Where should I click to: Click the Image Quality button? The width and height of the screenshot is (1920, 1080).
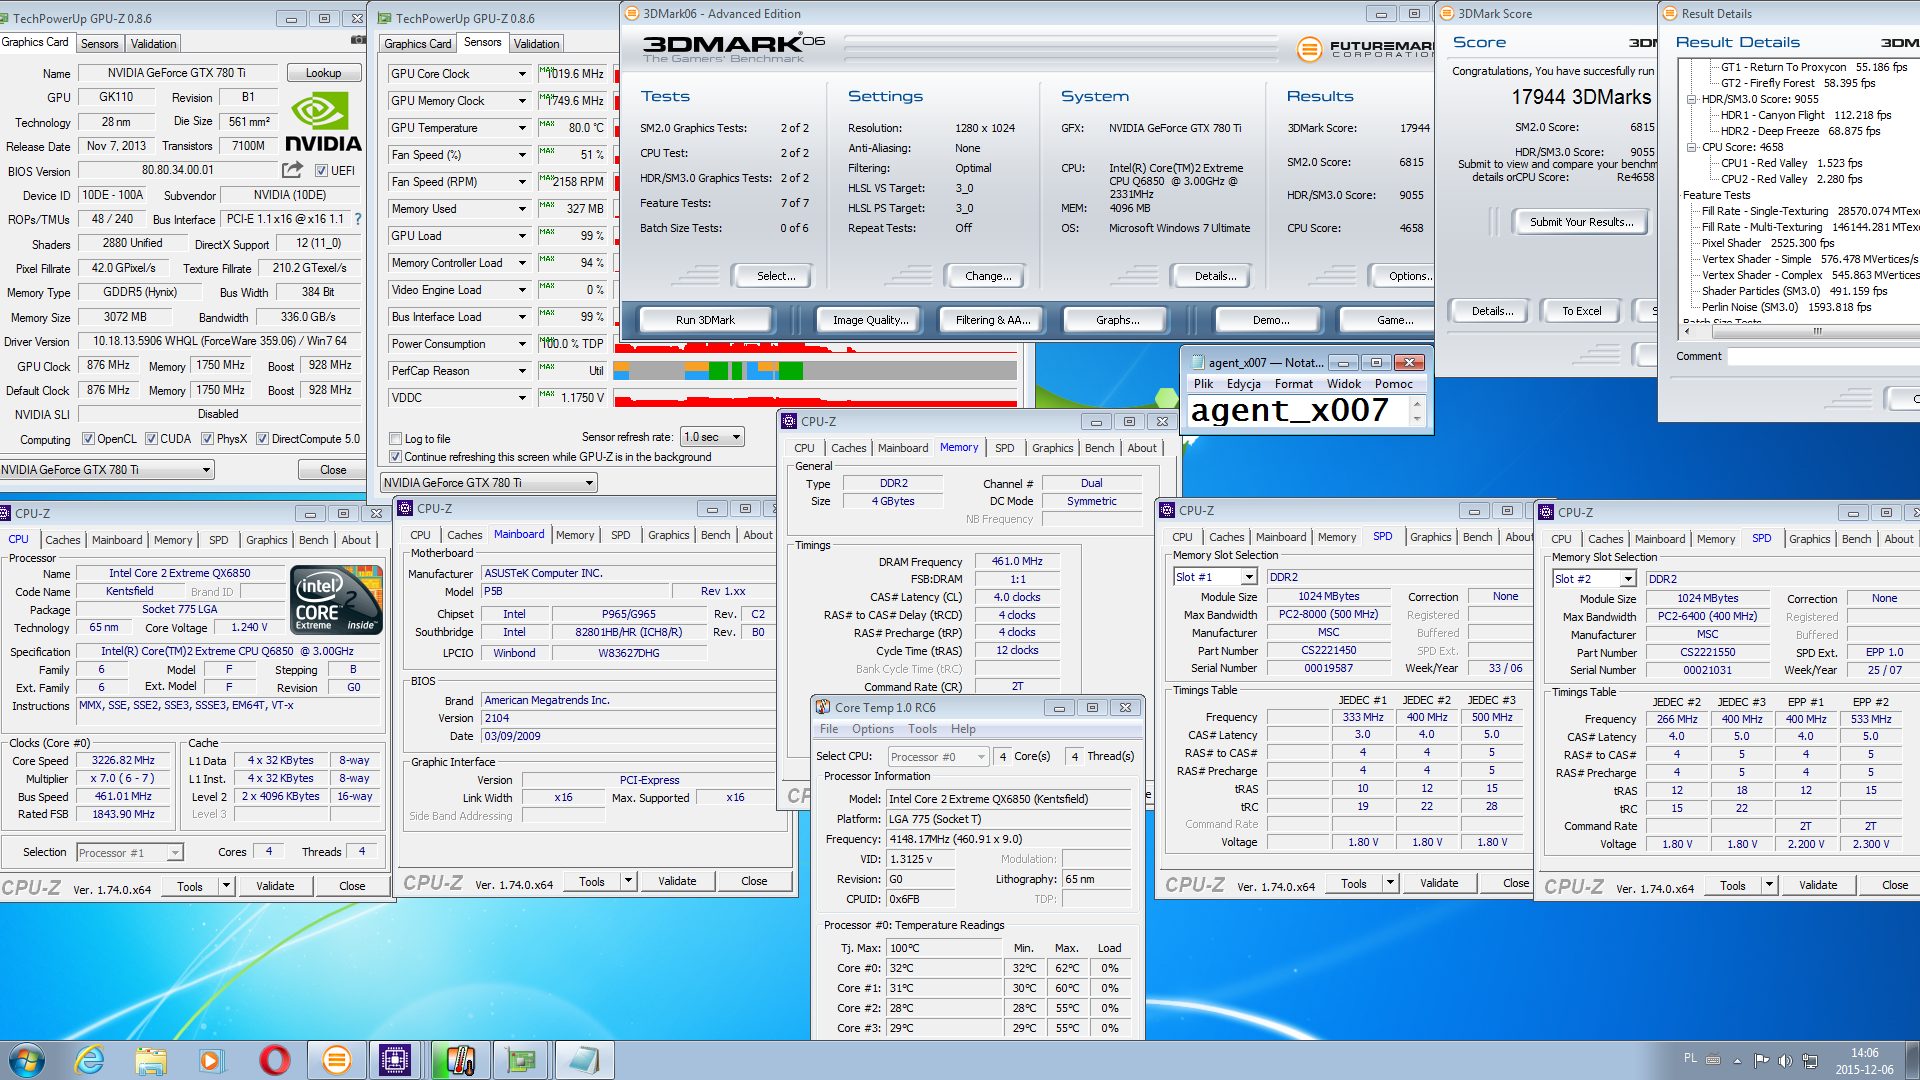(871, 320)
